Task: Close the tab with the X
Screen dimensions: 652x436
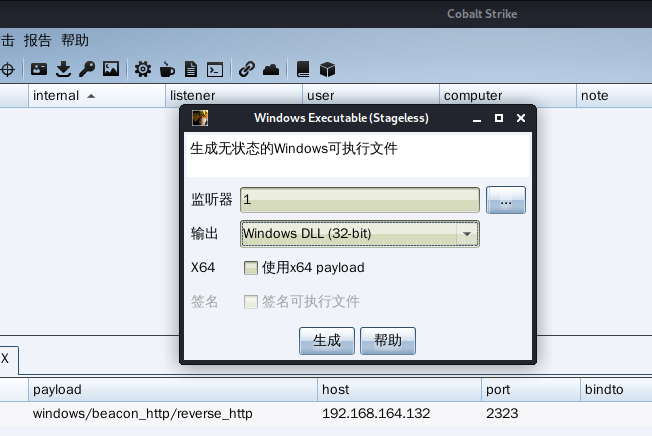Action: pyautogui.click(x=5, y=358)
